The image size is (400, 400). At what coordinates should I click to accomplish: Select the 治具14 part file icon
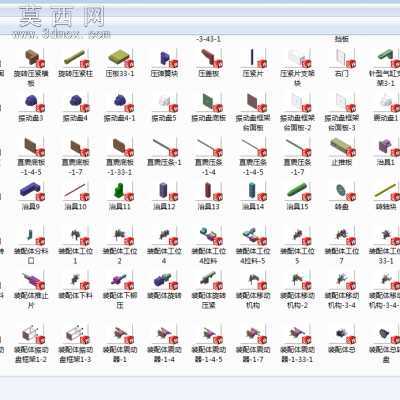click(253, 191)
